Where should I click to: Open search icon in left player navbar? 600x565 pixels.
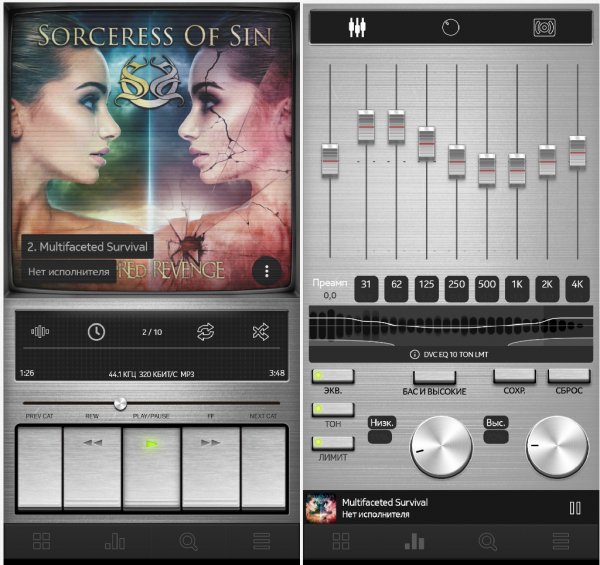[188, 541]
